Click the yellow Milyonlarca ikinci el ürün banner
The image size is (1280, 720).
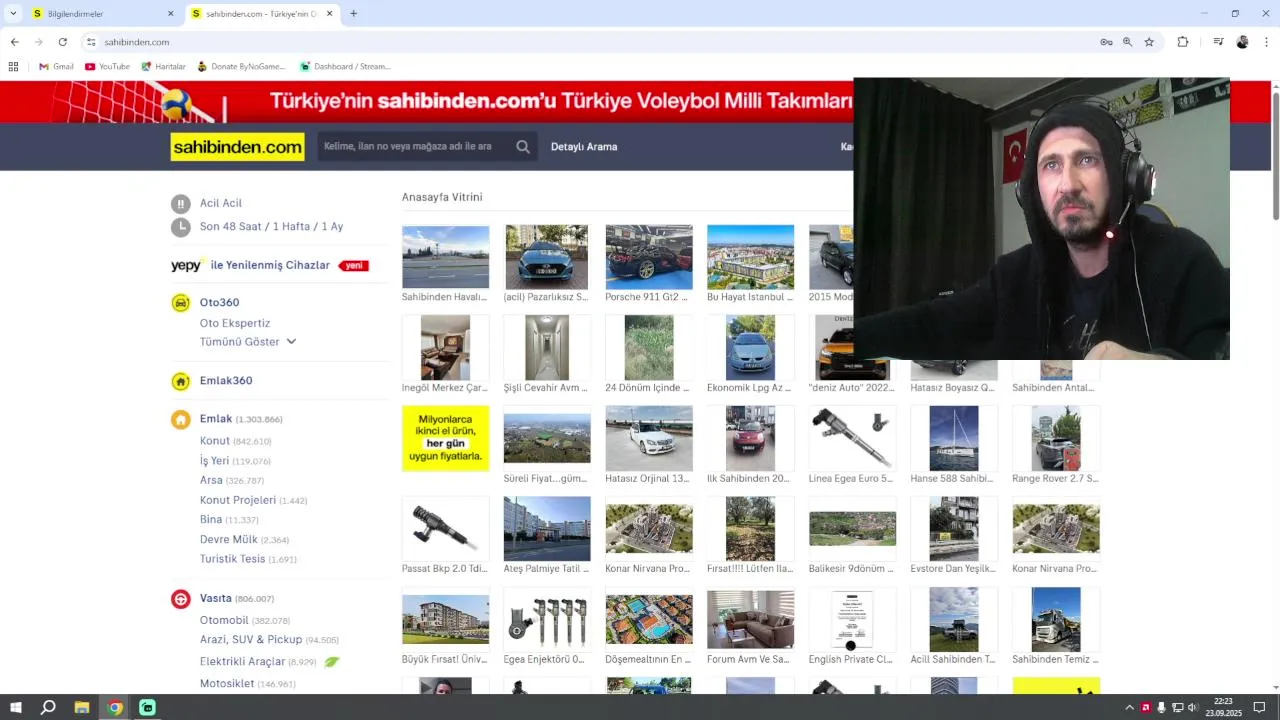445,438
